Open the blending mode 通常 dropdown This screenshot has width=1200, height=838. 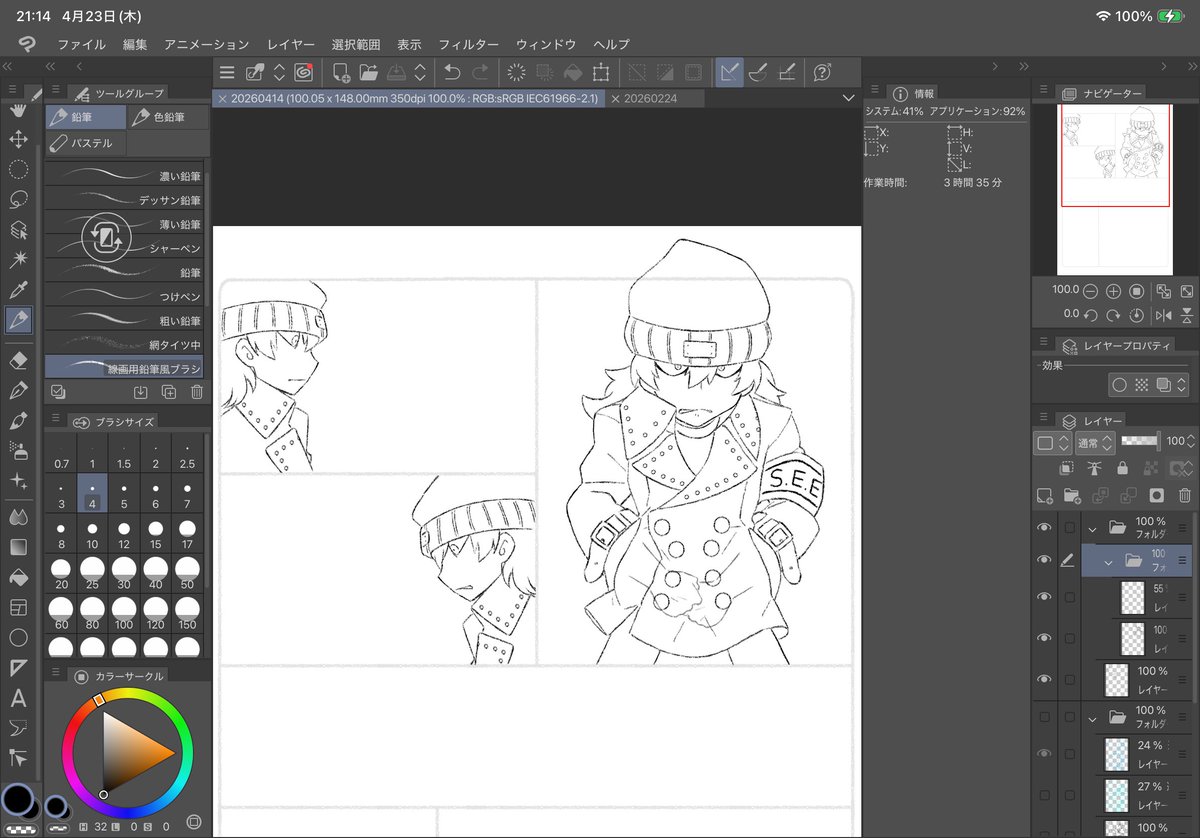(1093, 442)
